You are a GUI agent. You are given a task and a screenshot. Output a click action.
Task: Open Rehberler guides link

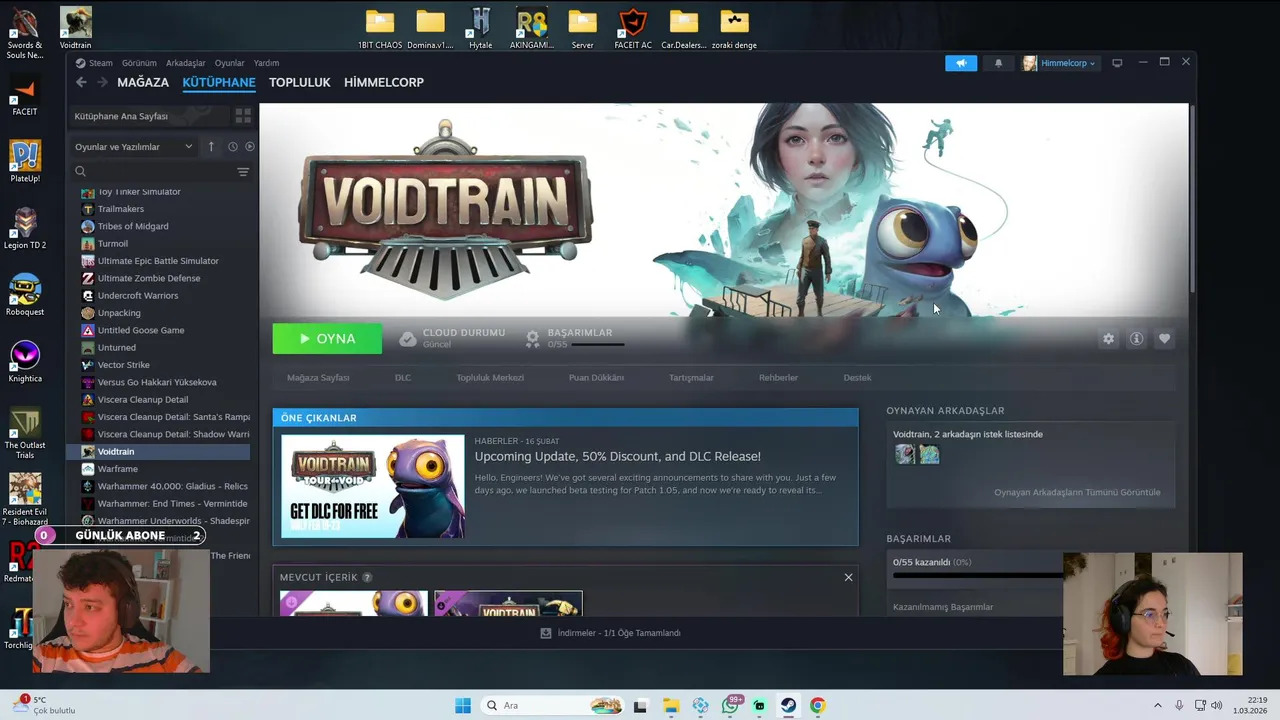(x=778, y=378)
